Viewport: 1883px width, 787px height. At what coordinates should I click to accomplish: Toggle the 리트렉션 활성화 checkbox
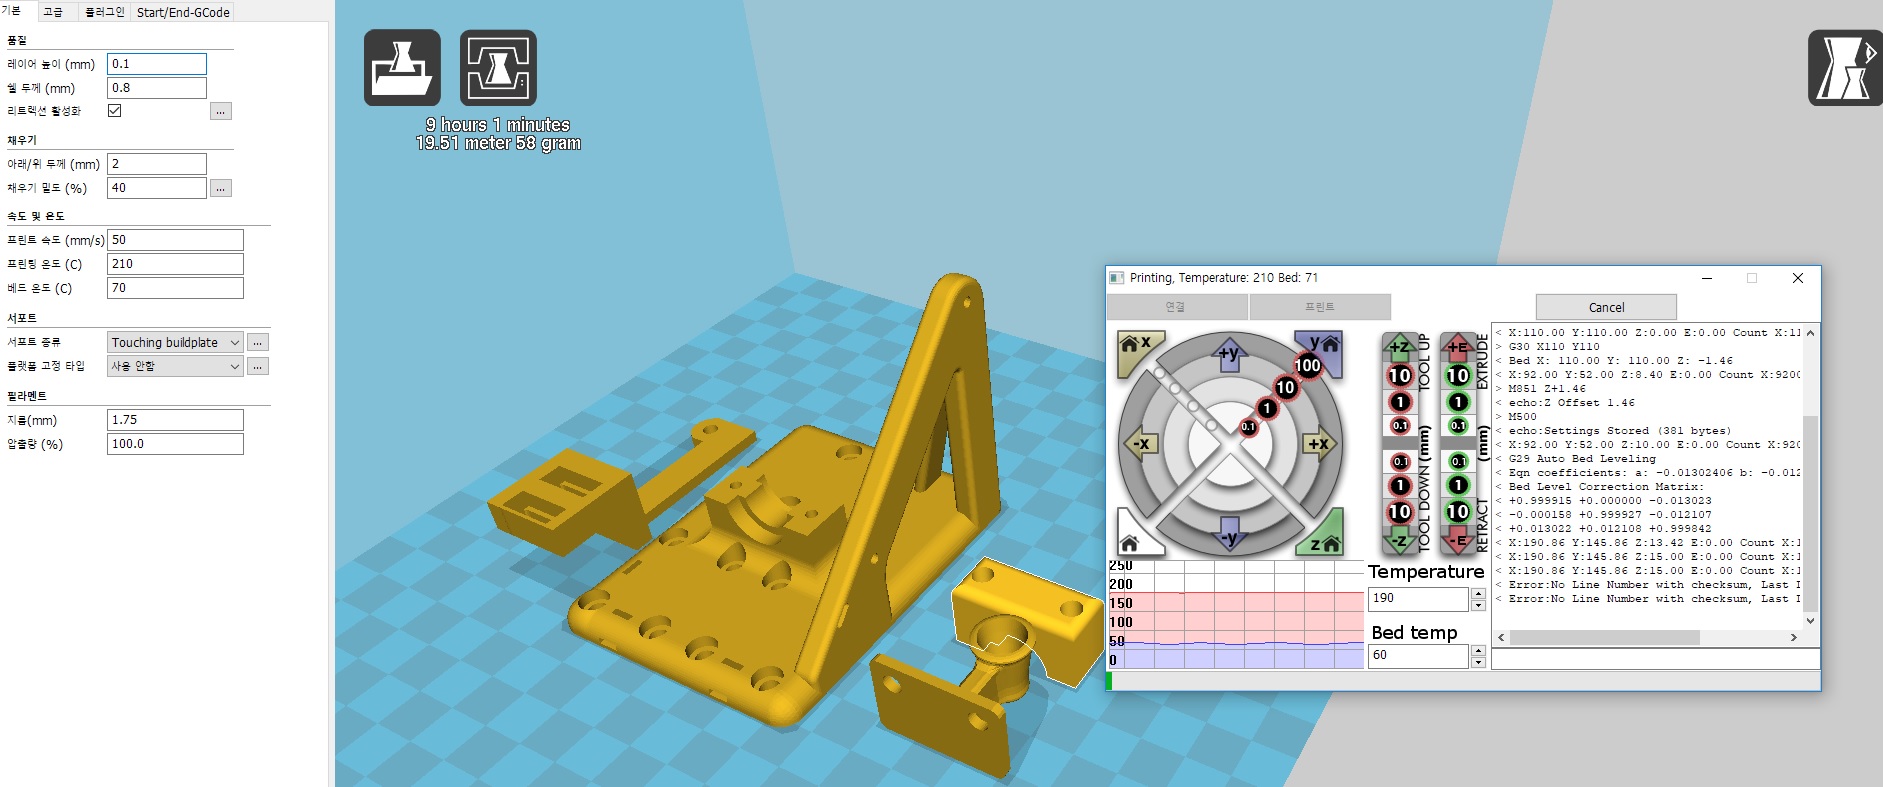pos(115,111)
